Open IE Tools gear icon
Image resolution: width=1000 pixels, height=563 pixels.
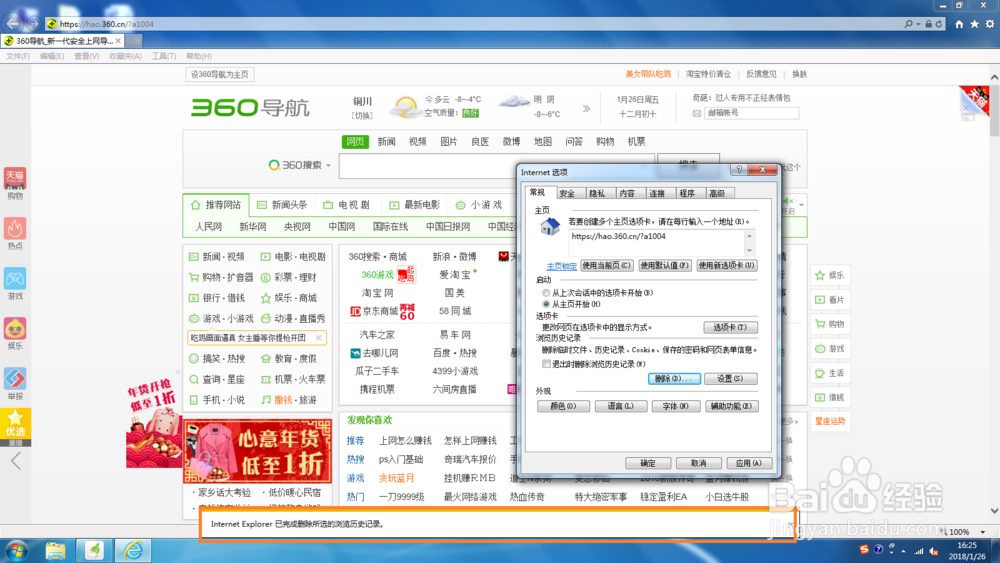990,24
